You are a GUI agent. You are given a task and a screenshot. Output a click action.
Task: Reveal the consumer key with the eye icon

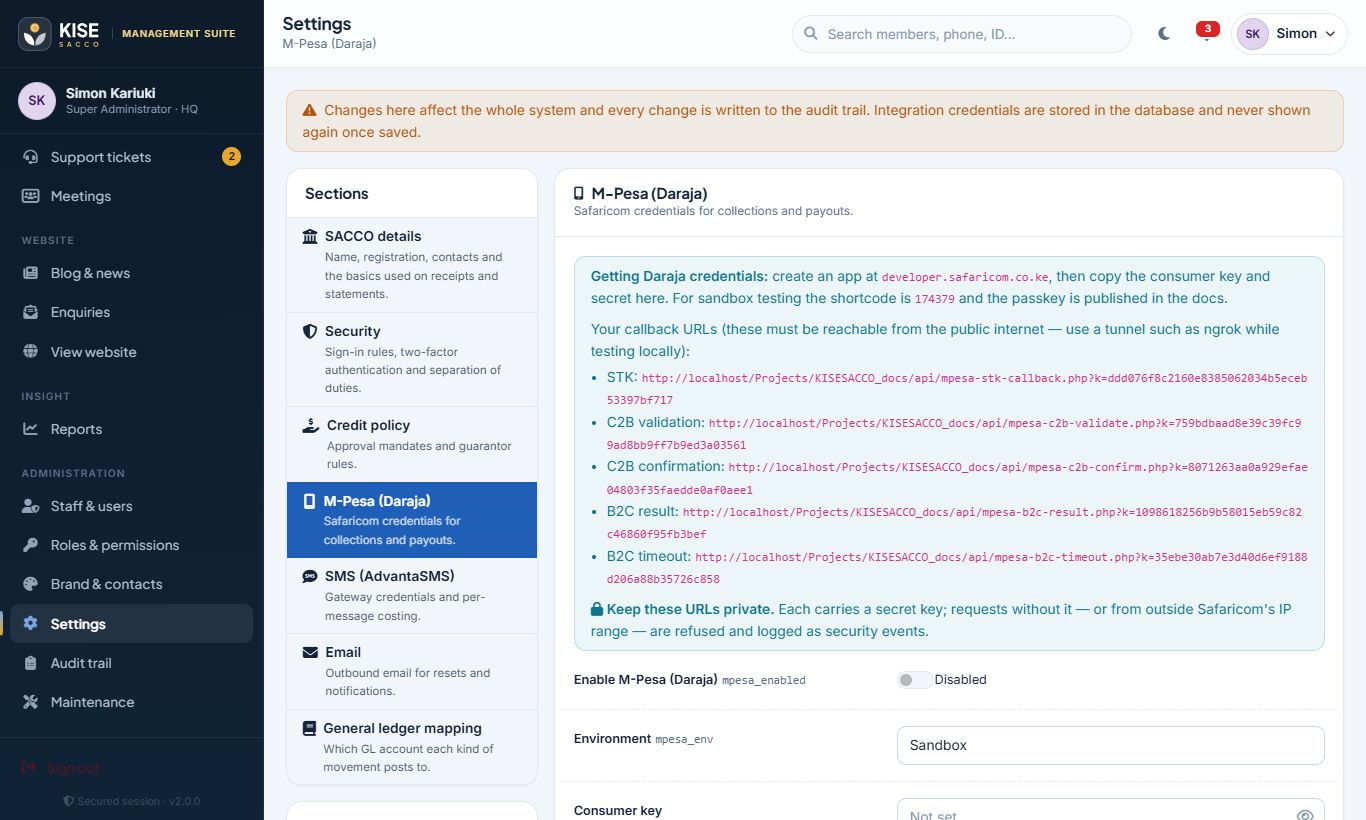(x=1304, y=816)
